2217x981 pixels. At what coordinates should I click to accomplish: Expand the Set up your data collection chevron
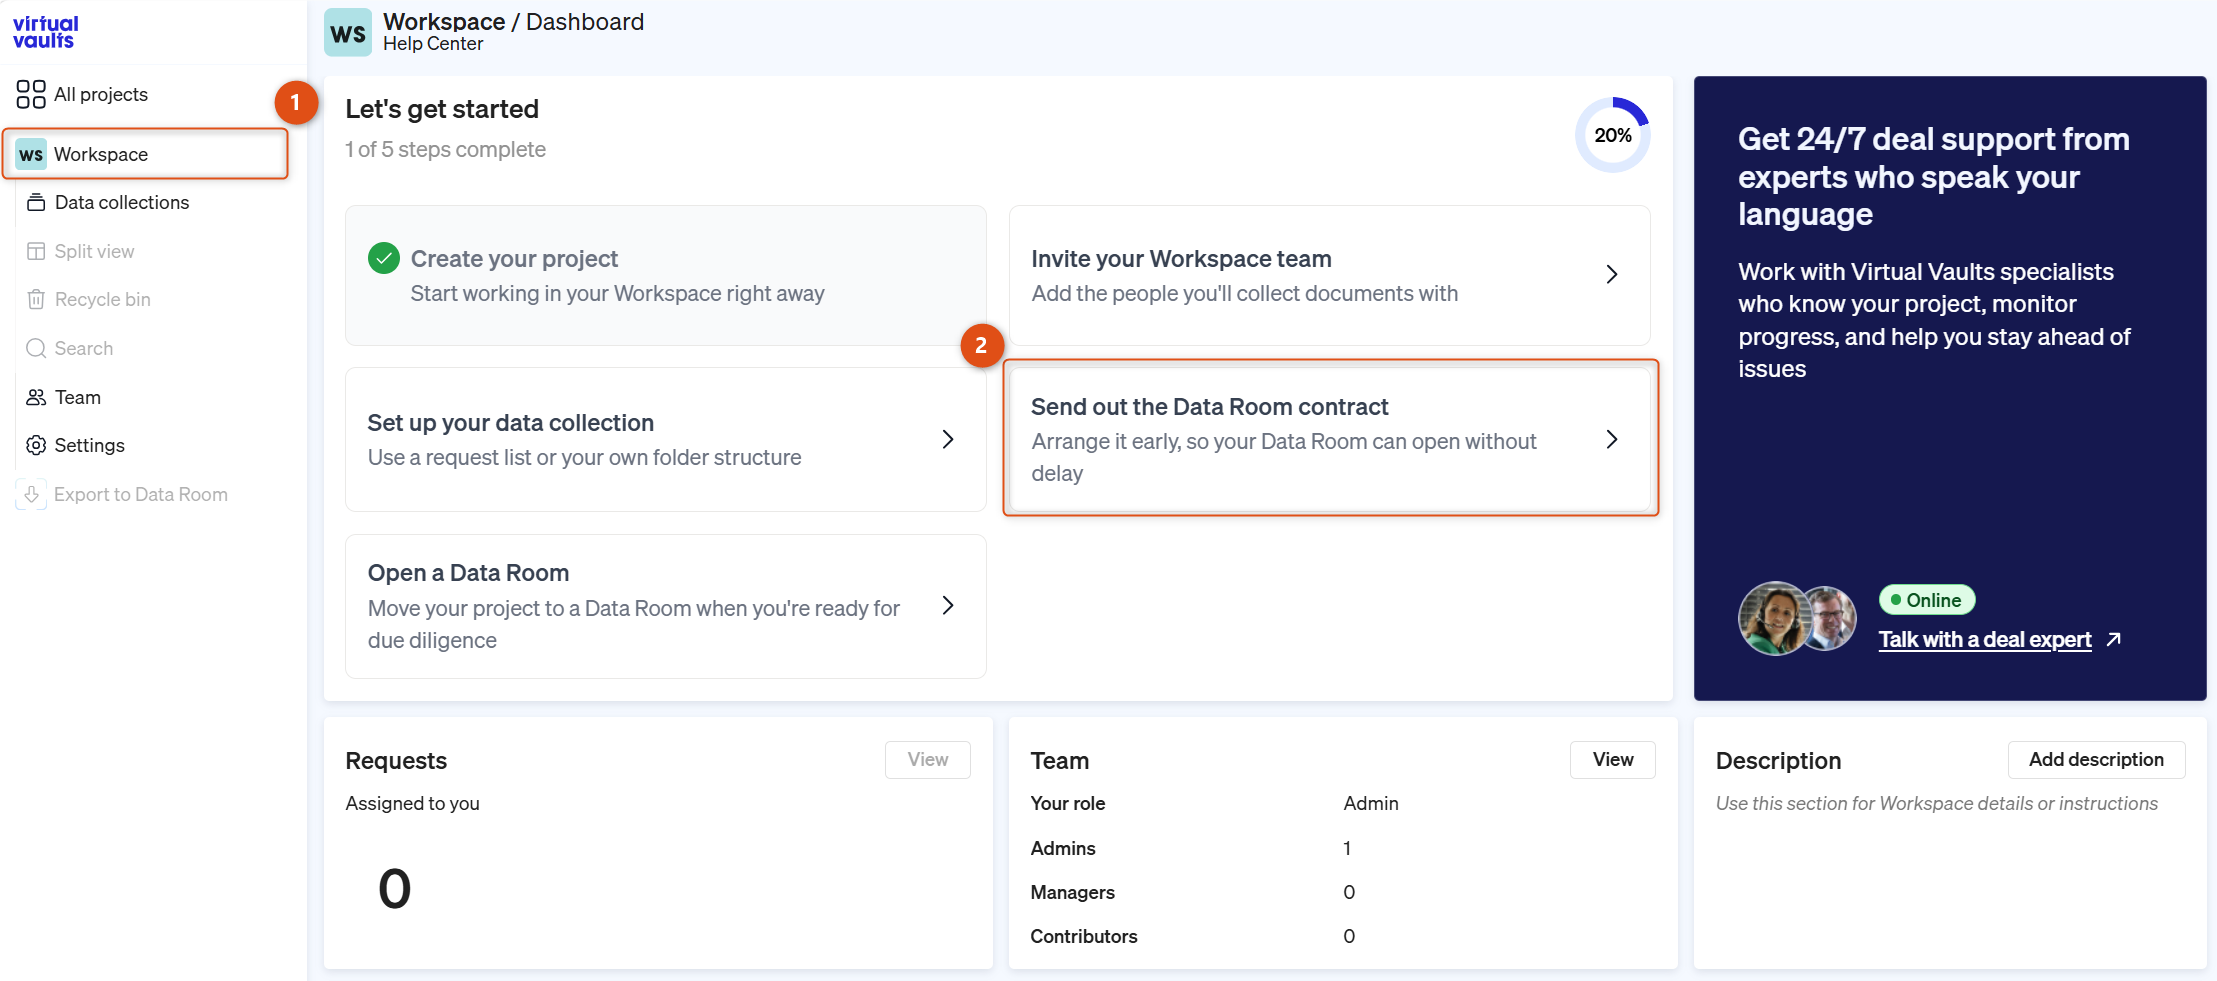click(x=948, y=439)
